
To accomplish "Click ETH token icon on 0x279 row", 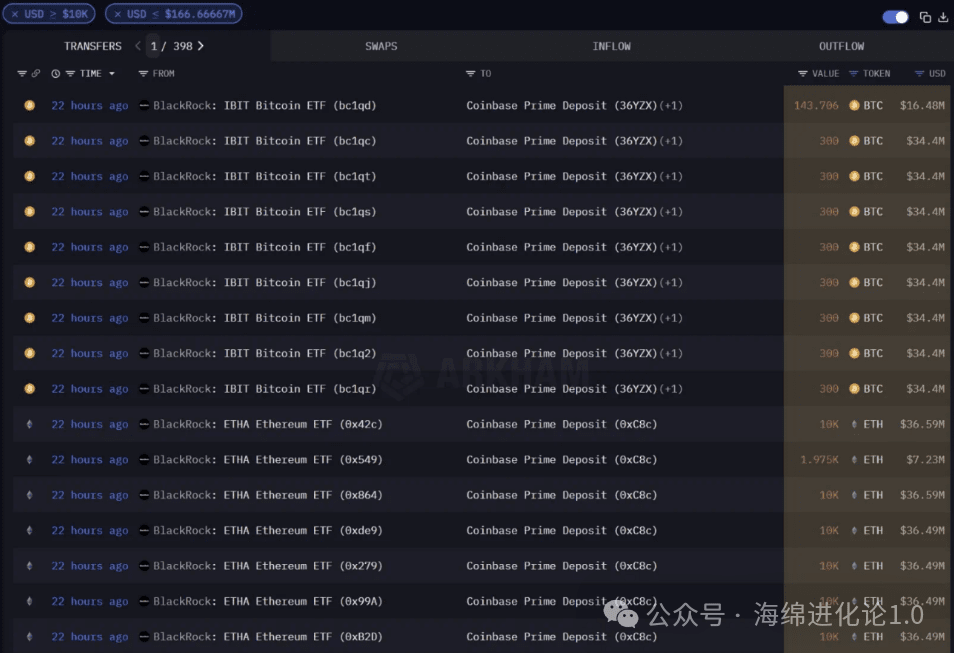I will [854, 565].
